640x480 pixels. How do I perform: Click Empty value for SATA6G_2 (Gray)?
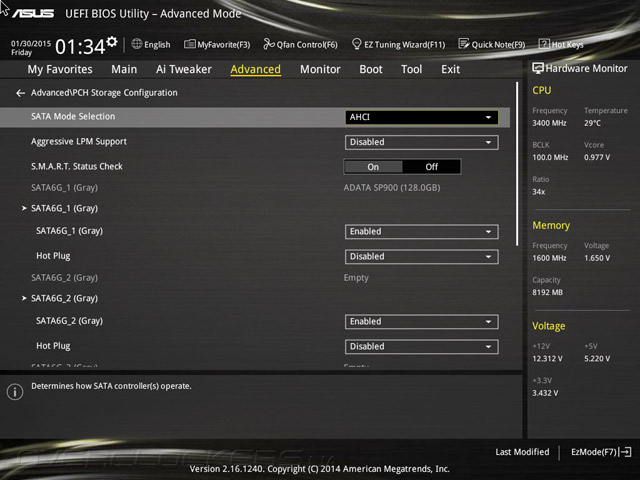point(356,278)
